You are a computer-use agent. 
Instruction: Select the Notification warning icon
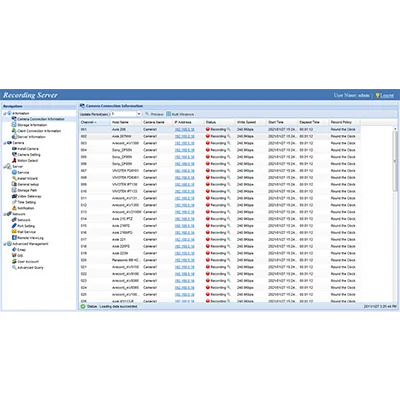pyautogui.click(x=14, y=208)
